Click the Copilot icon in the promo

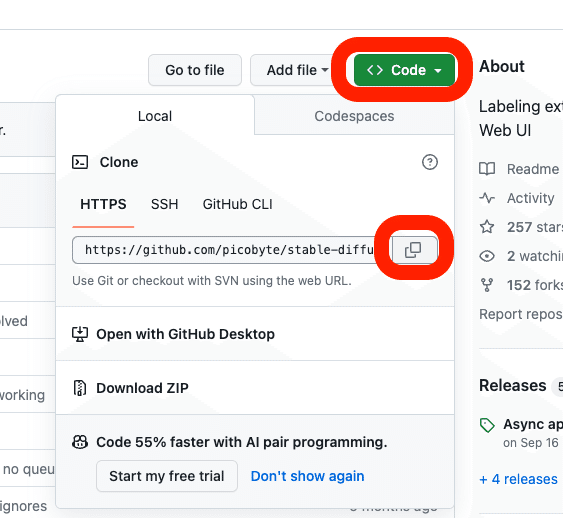click(x=80, y=442)
